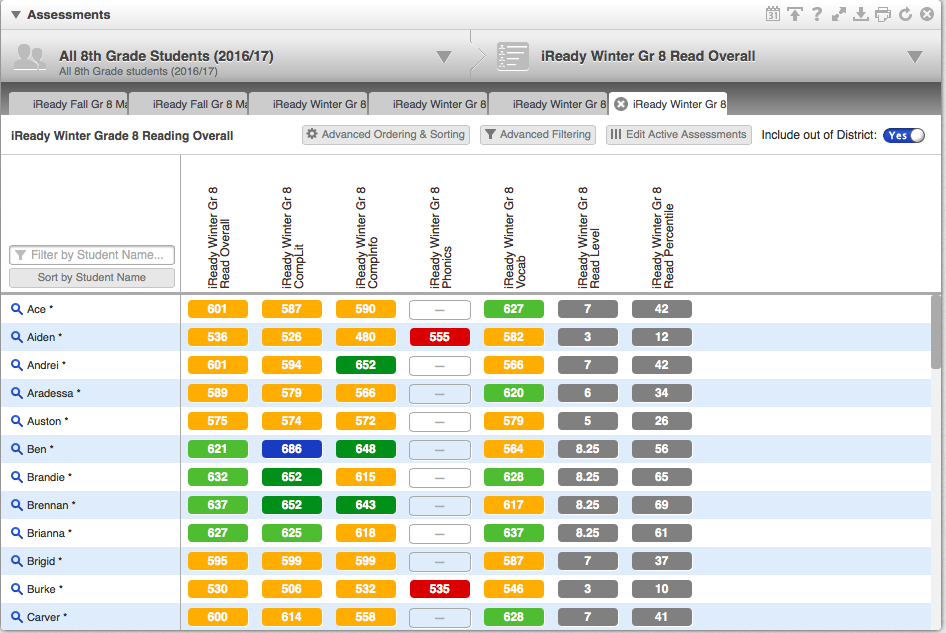Click the assessment list icon
Image resolution: width=946 pixels, height=633 pixels.
coord(513,57)
